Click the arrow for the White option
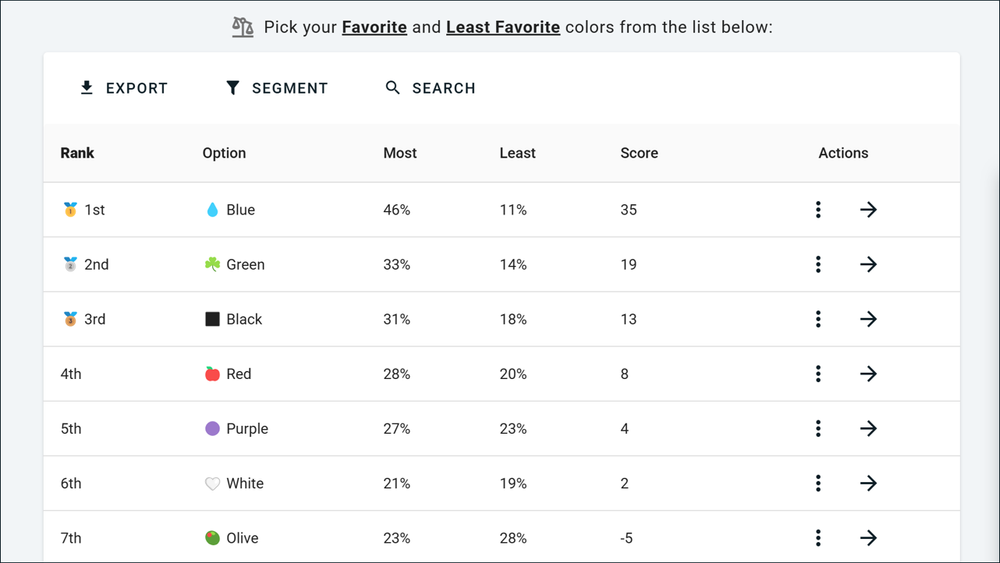The image size is (1000, 563). click(868, 484)
